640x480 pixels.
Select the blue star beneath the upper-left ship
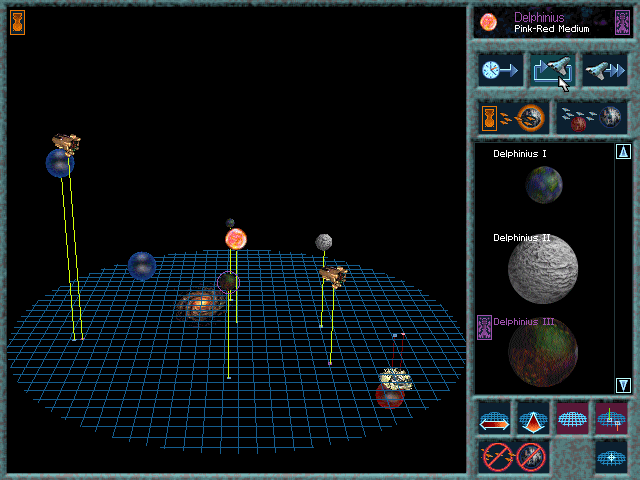click(60, 163)
